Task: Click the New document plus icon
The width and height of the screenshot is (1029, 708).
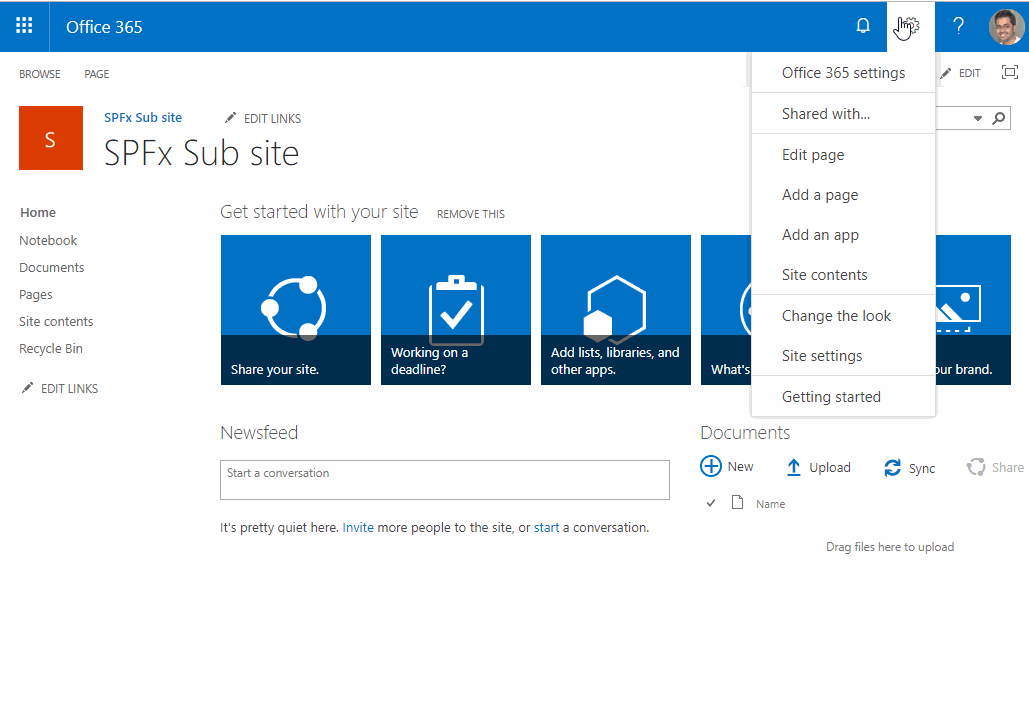Action: 711,467
